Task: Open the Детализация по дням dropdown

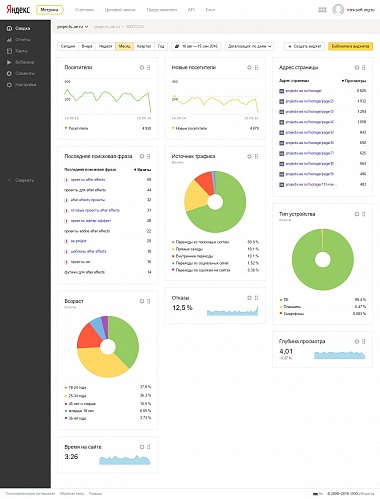Action: (x=249, y=46)
